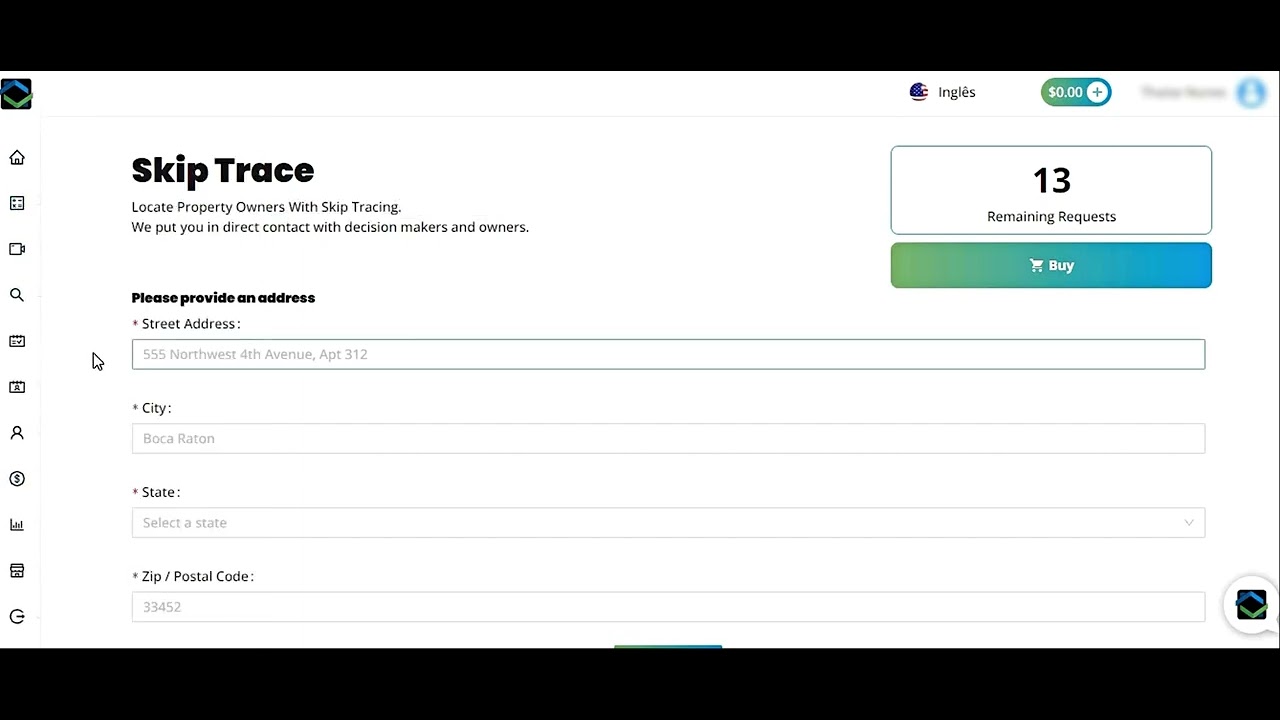Screen dimensions: 1280x720
Task: Focus the City input field
Action: point(668,438)
